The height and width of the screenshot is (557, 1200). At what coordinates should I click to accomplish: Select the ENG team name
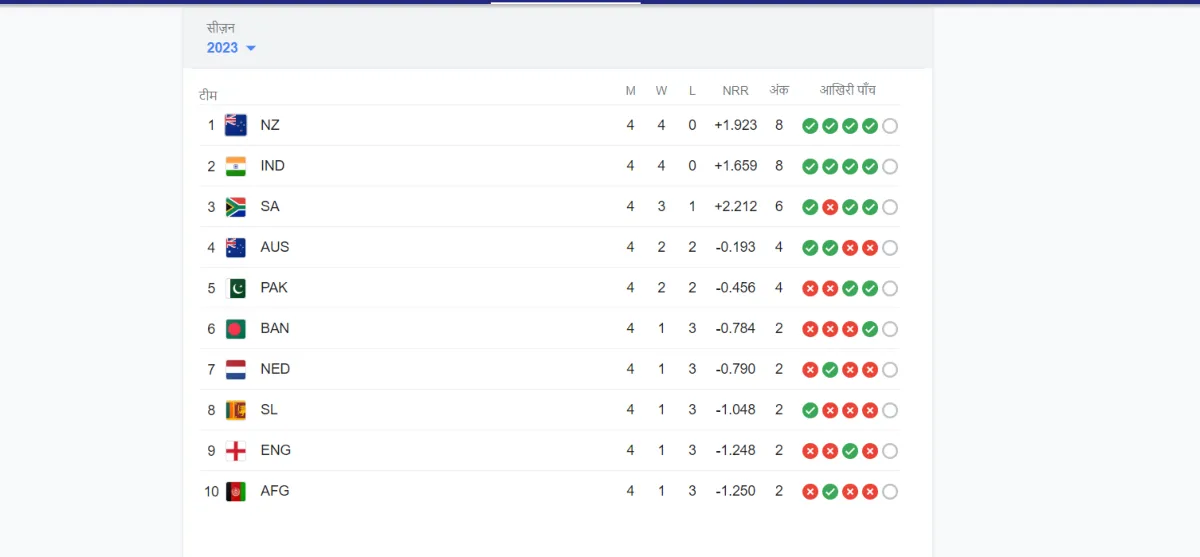click(276, 450)
